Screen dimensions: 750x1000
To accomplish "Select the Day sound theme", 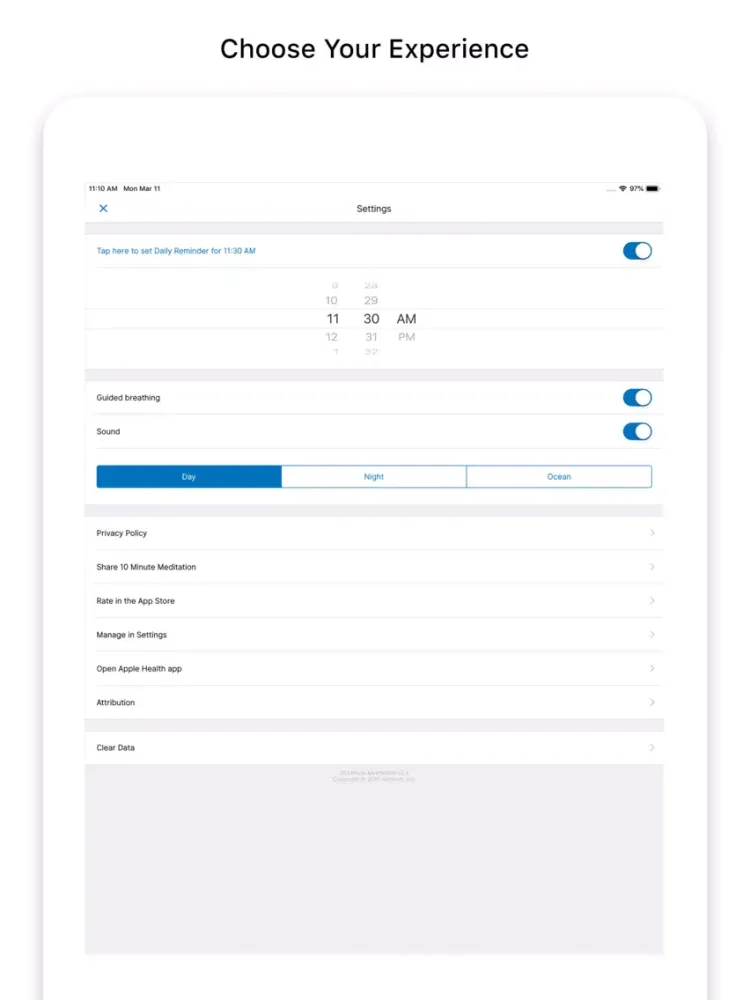I will tap(189, 476).
